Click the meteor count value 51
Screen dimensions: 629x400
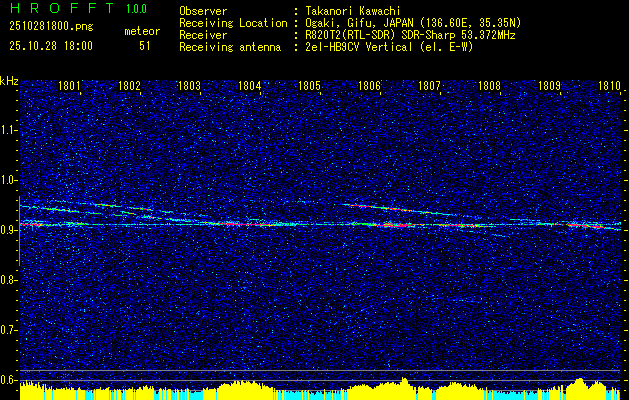145,45
